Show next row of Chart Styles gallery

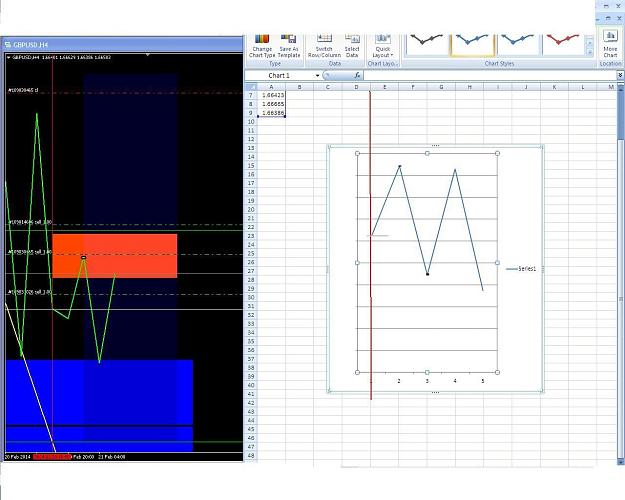click(x=590, y=44)
